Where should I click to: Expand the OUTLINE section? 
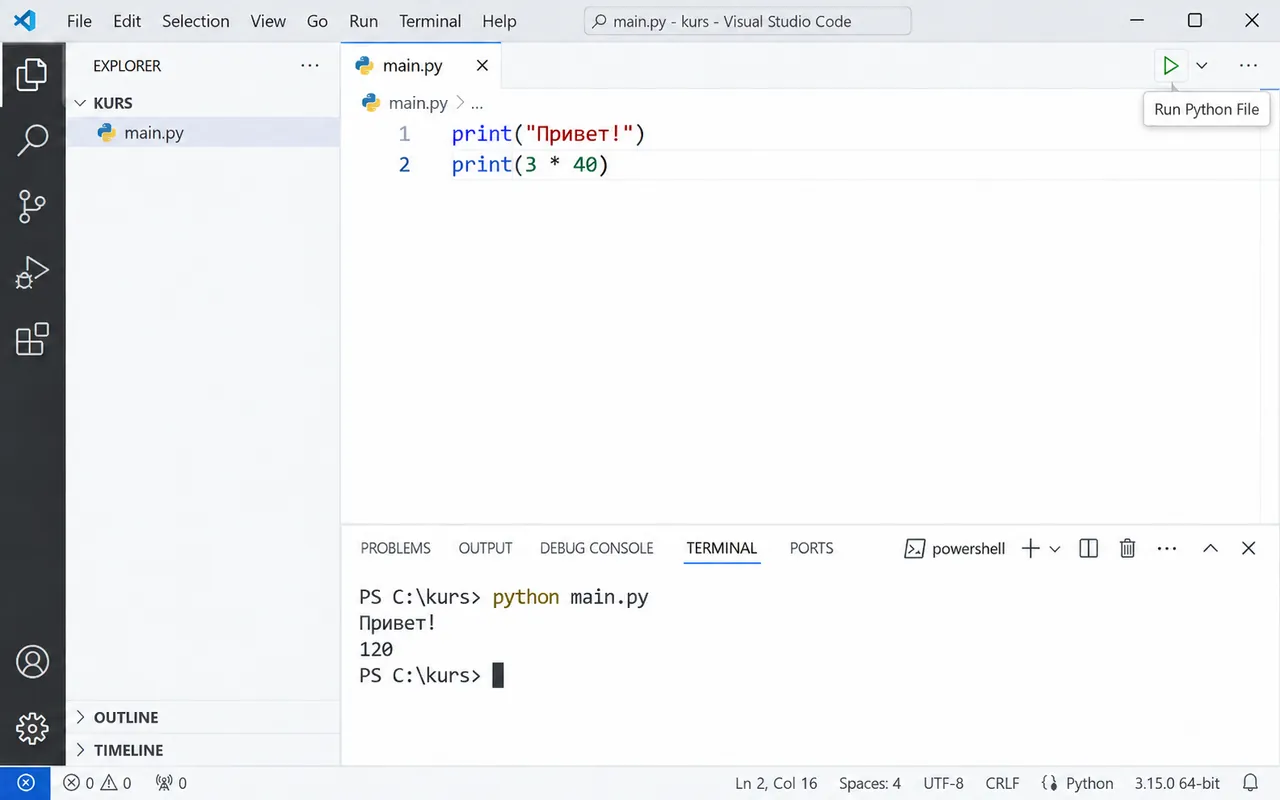click(203, 717)
